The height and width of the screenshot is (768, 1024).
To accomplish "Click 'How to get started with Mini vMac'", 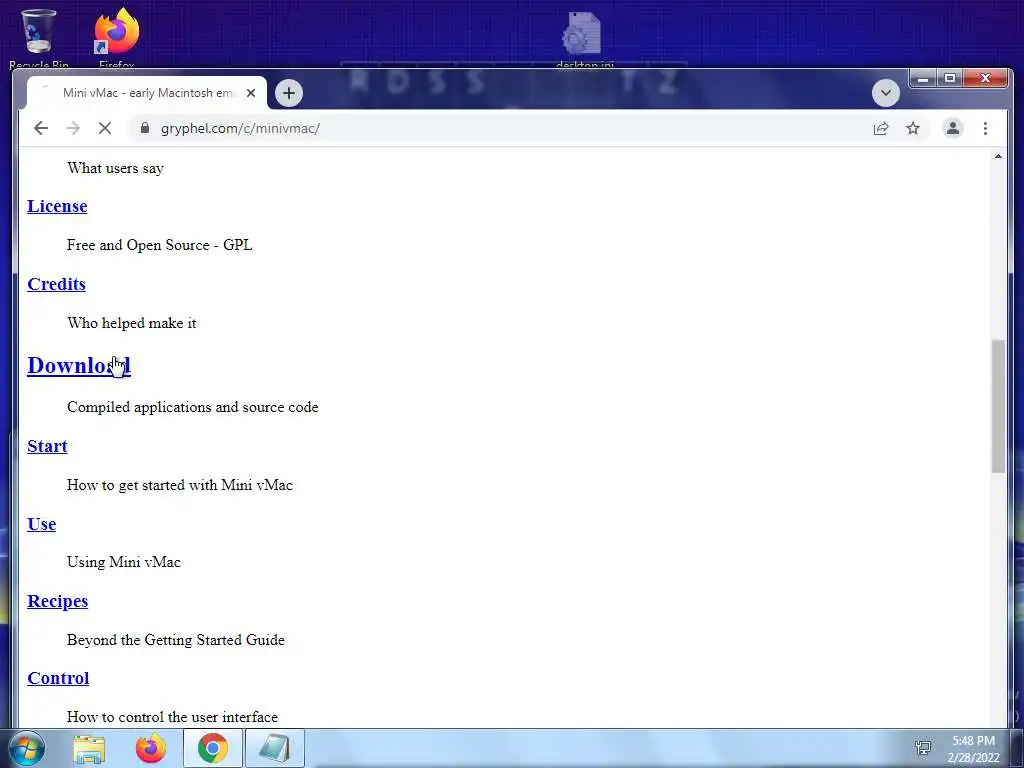I will point(180,485).
